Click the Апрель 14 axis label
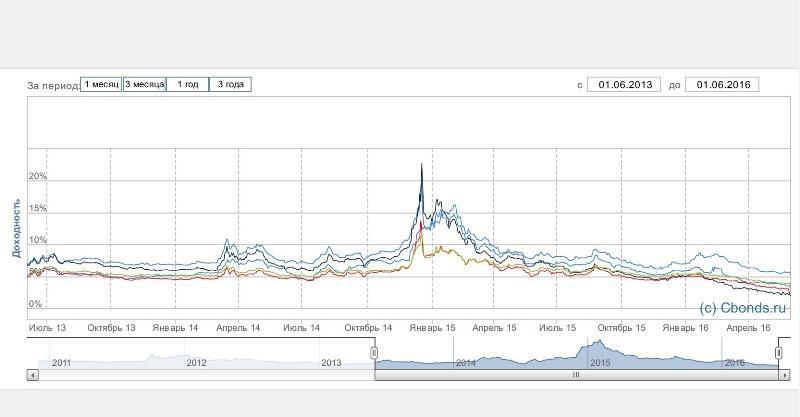800x417 pixels. point(238,328)
